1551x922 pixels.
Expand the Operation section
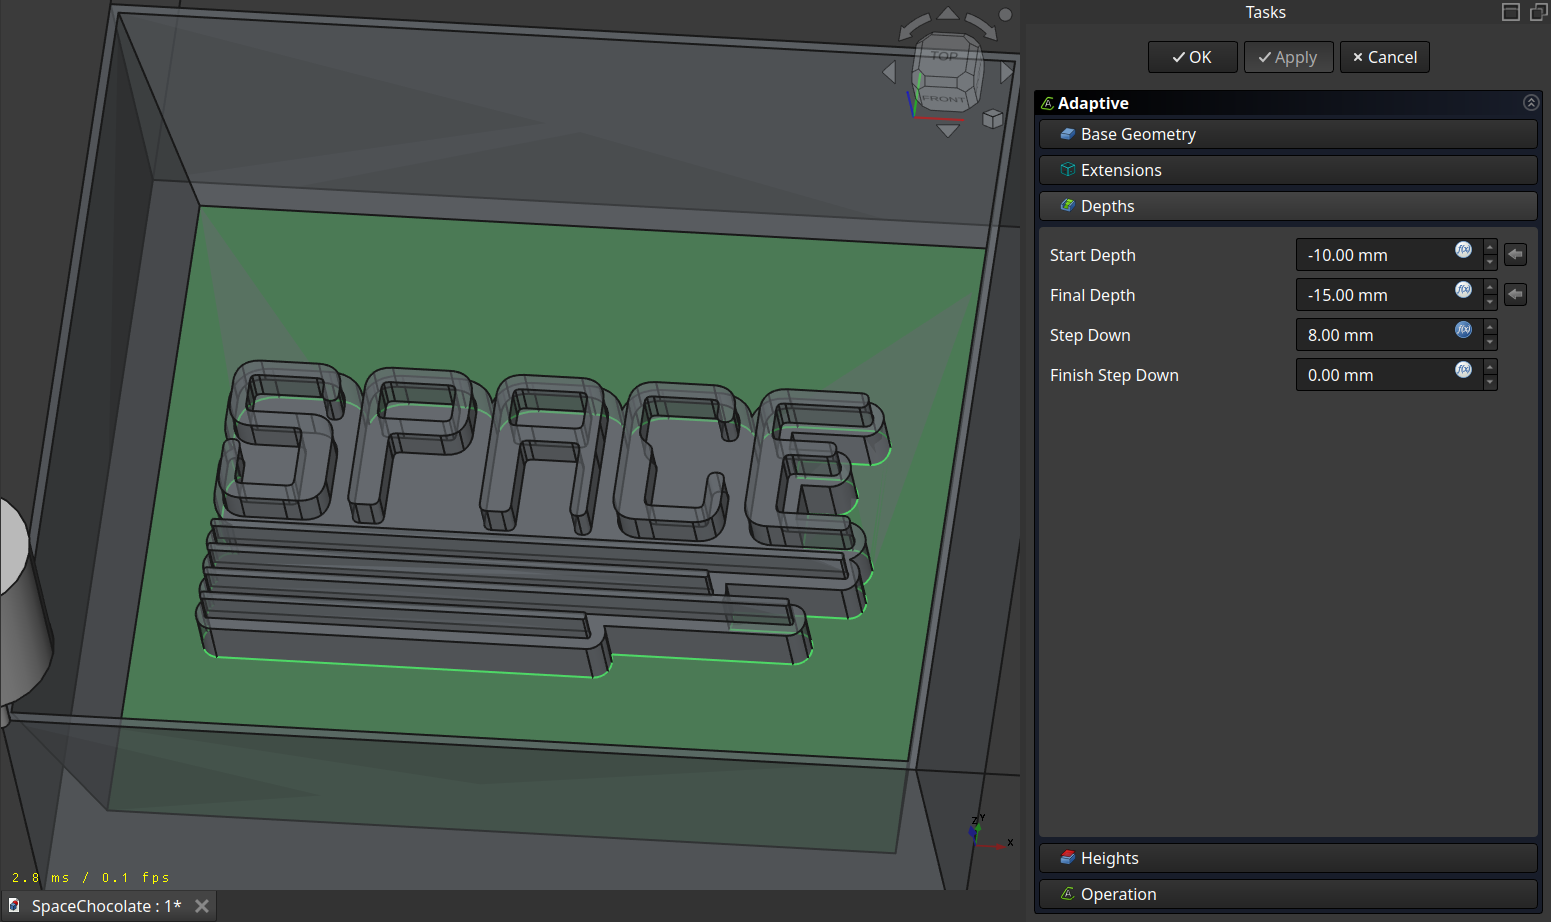click(x=1288, y=894)
